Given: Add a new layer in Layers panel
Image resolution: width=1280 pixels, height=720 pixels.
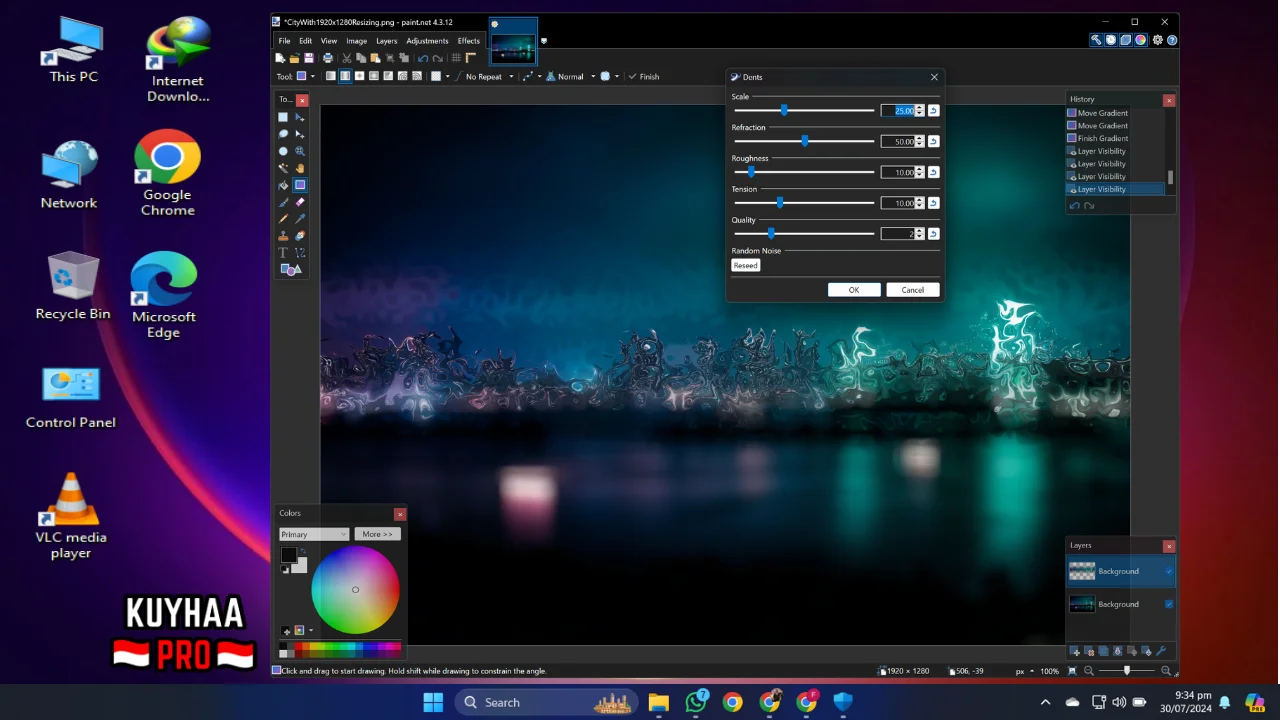Looking at the screenshot, I should pos(1074,651).
